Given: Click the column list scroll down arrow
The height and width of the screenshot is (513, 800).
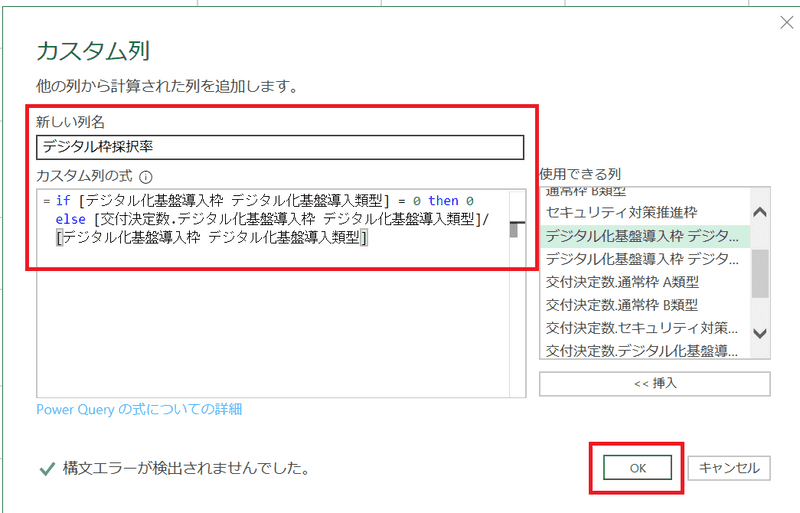Looking at the screenshot, I should [759, 333].
